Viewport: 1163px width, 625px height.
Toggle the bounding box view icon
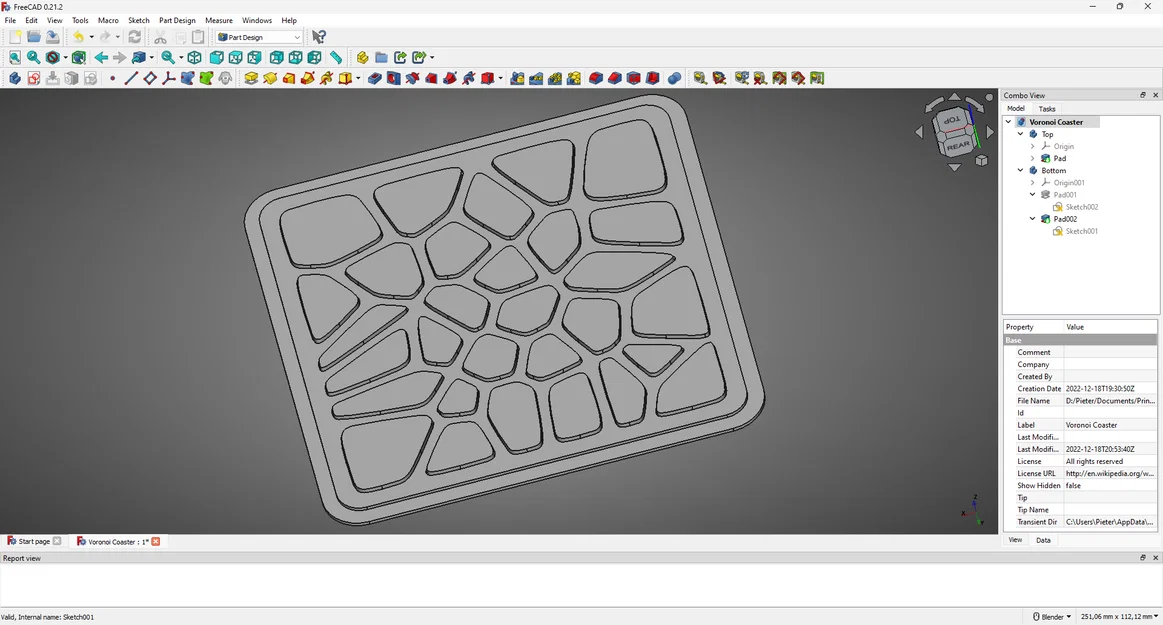pos(78,57)
